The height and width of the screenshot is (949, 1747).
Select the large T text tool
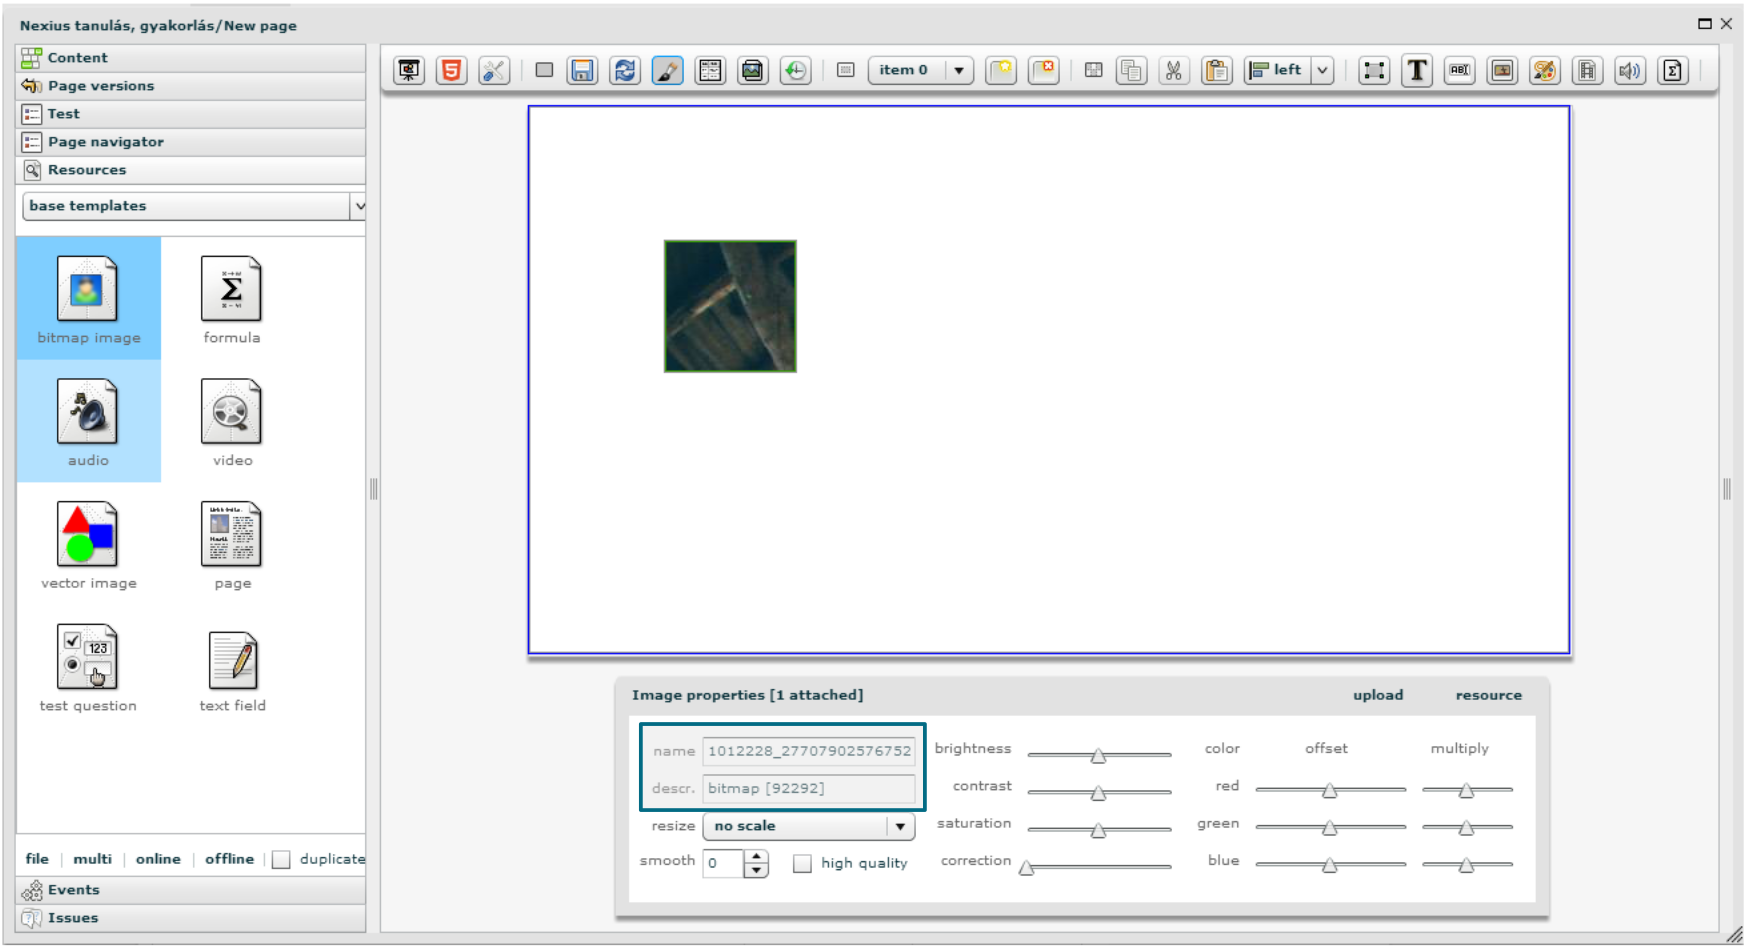click(1417, 70)
